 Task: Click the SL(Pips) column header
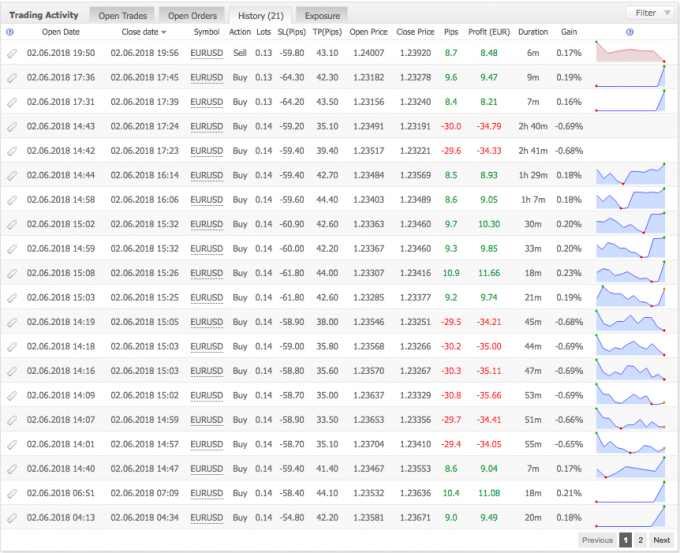pyautogui.click(x=291, y=32)
